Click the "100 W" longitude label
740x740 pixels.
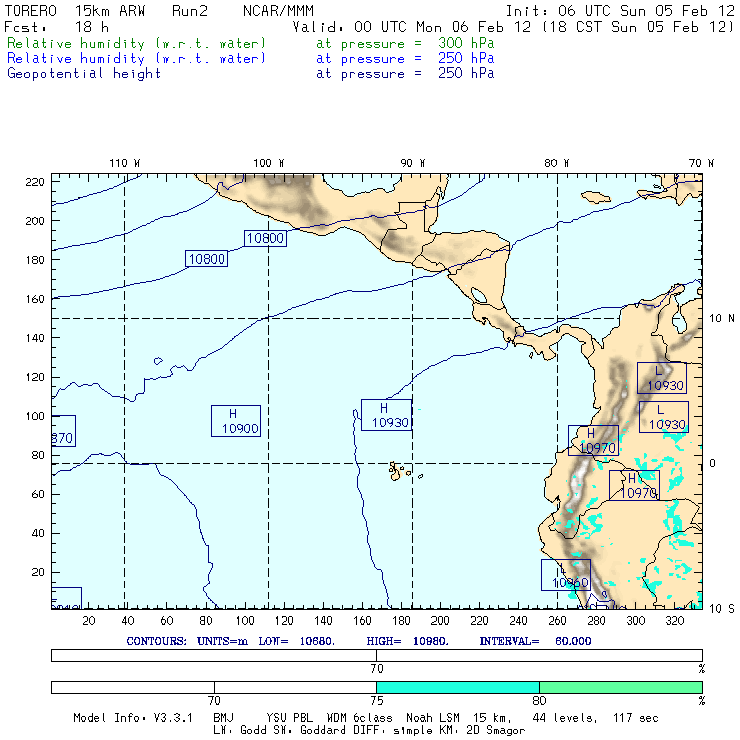click(269, 163)
